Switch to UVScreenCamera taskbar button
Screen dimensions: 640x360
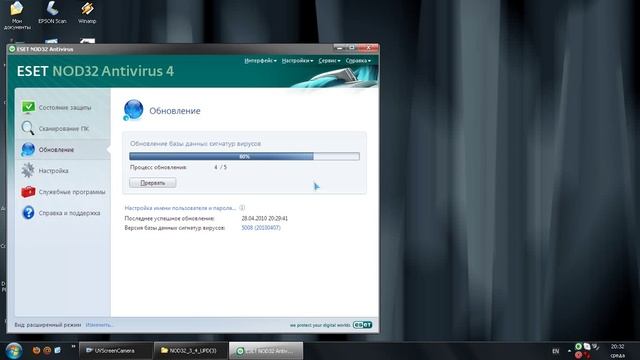click(x=116, y=351)
